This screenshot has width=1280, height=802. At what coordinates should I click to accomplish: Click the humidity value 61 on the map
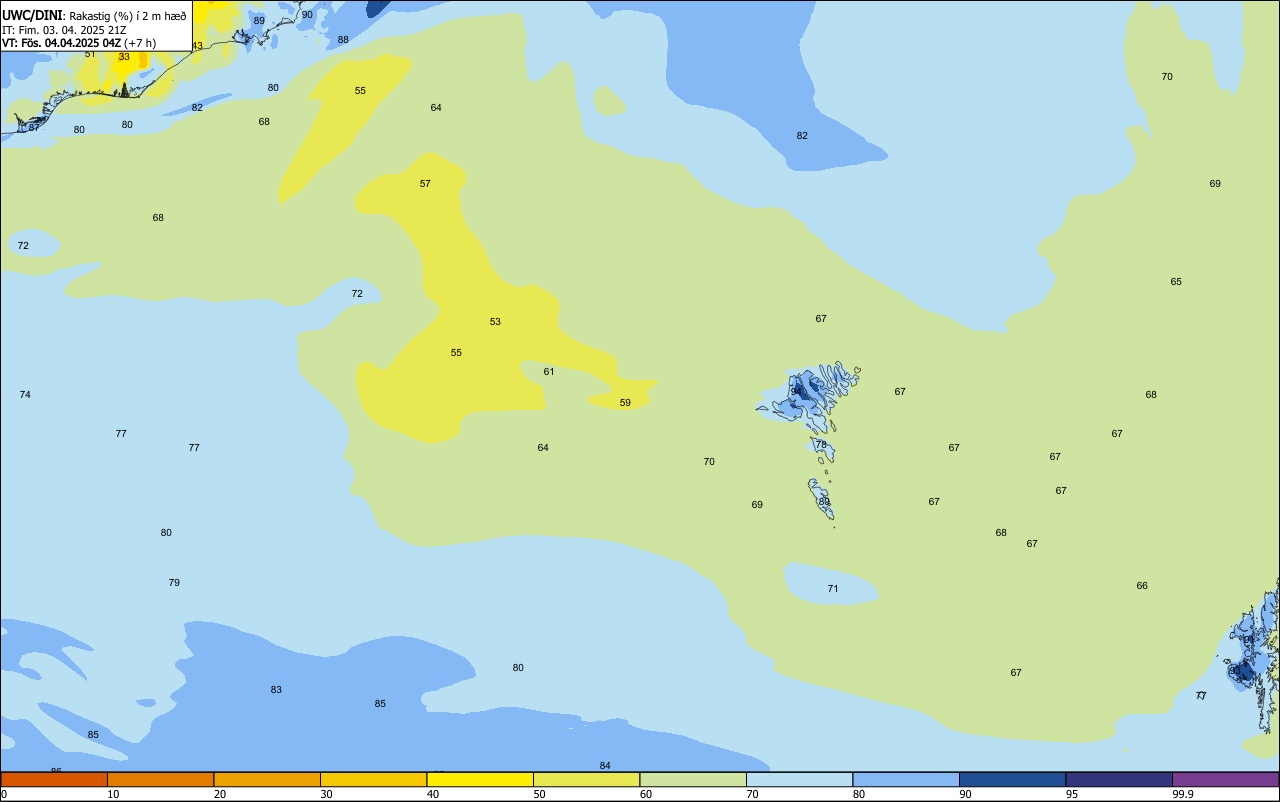[549, 372]
